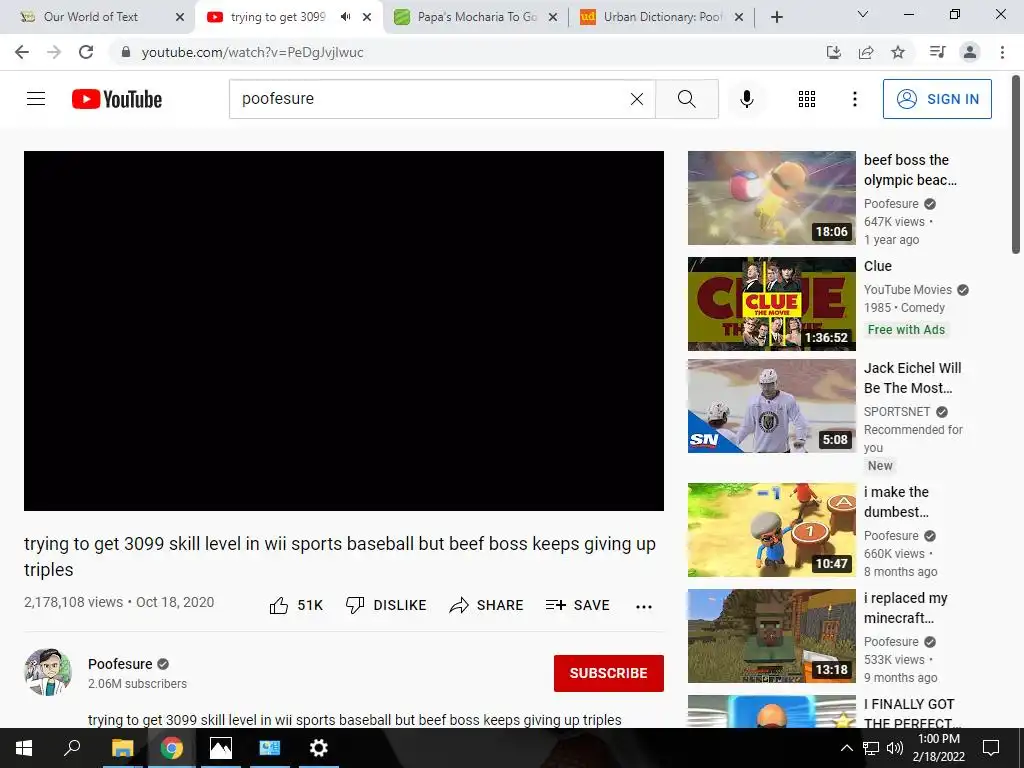Share this page from address bar
The width and height of the screenshot is (1024, 768).
pos(866,52)
